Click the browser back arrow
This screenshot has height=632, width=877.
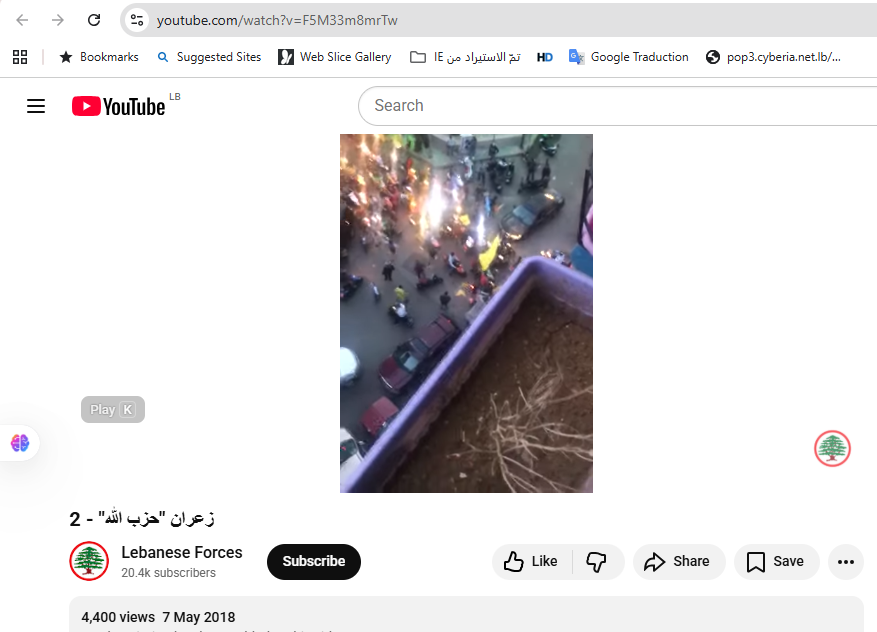click(22, 19)
